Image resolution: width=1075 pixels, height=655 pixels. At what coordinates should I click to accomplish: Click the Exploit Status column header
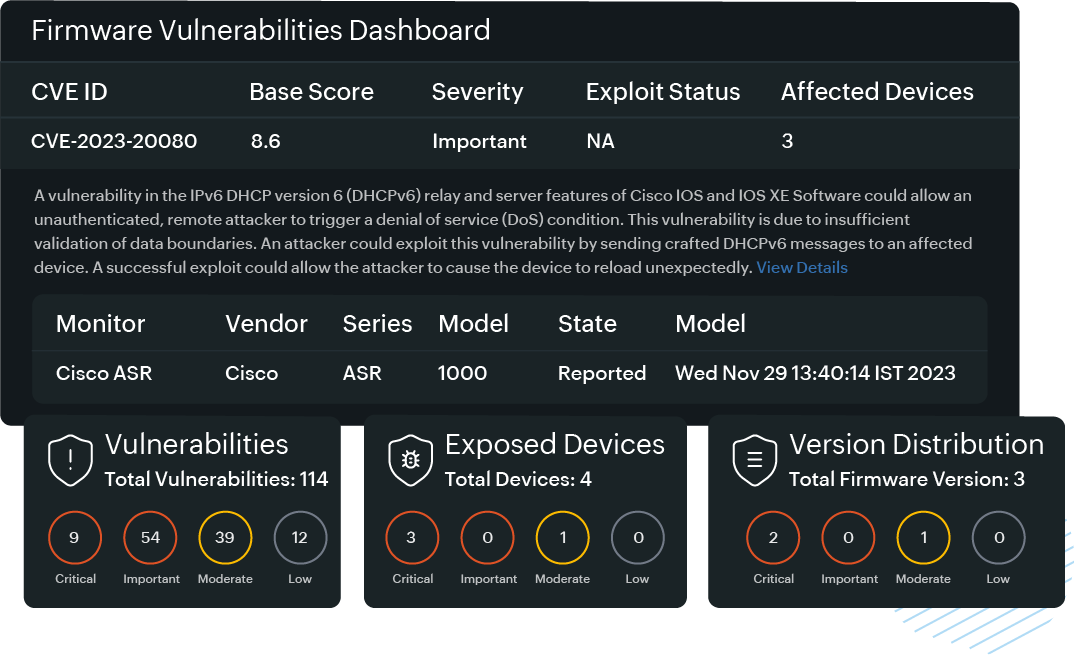[x=663, y=91]
